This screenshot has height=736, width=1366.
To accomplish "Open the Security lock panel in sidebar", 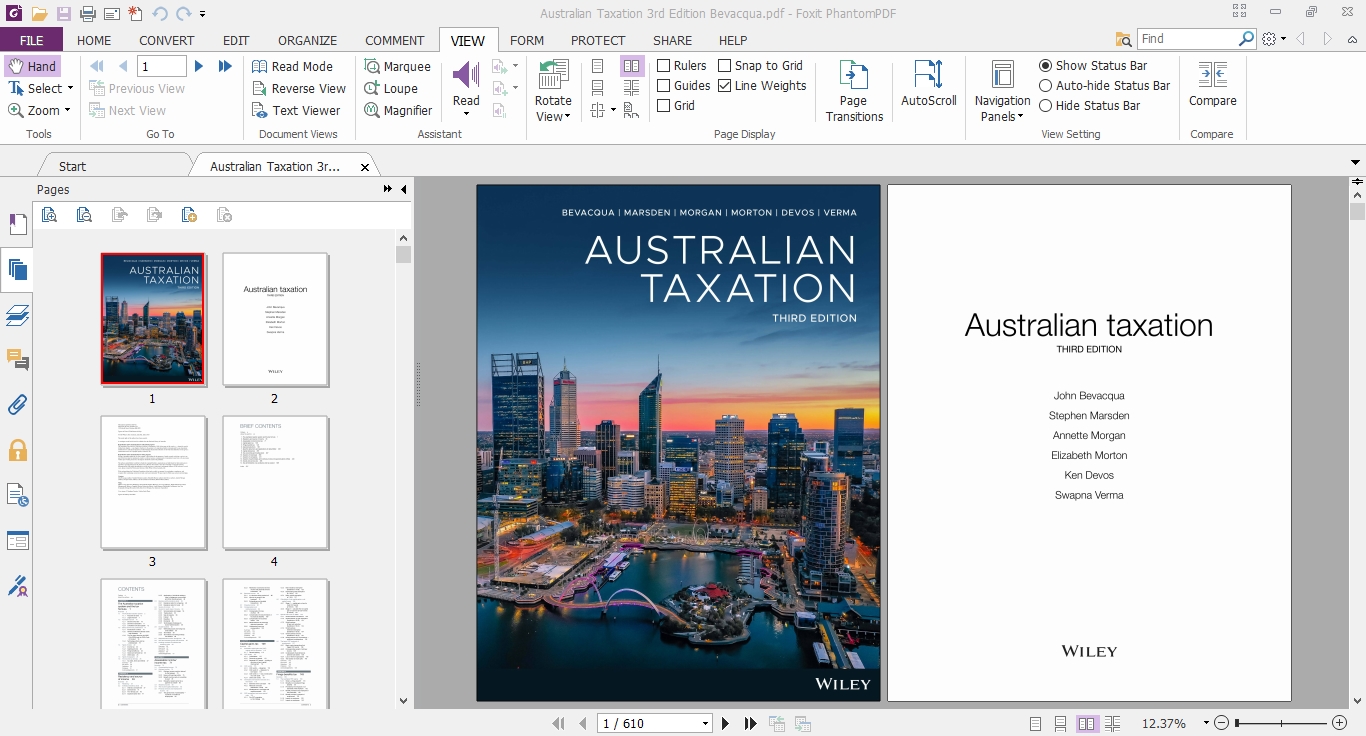I will click(17, 450).
